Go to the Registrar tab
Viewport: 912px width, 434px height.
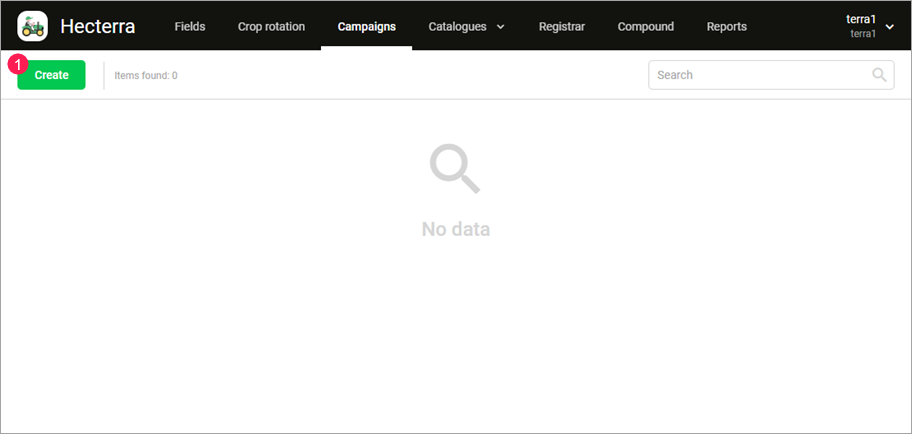(562, 26)
